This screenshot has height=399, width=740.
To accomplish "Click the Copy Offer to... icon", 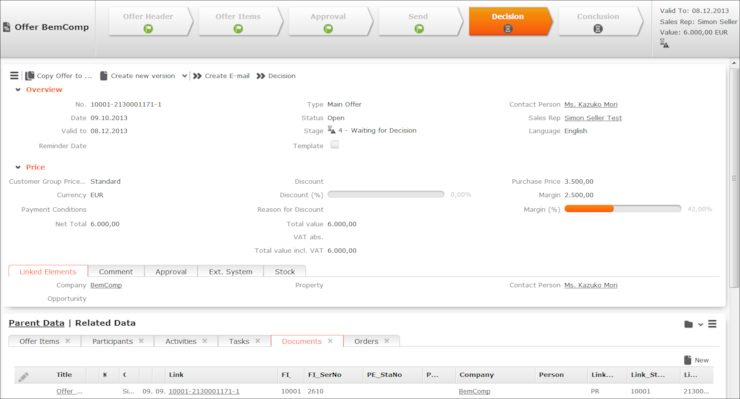I will (x=29, y=76).
